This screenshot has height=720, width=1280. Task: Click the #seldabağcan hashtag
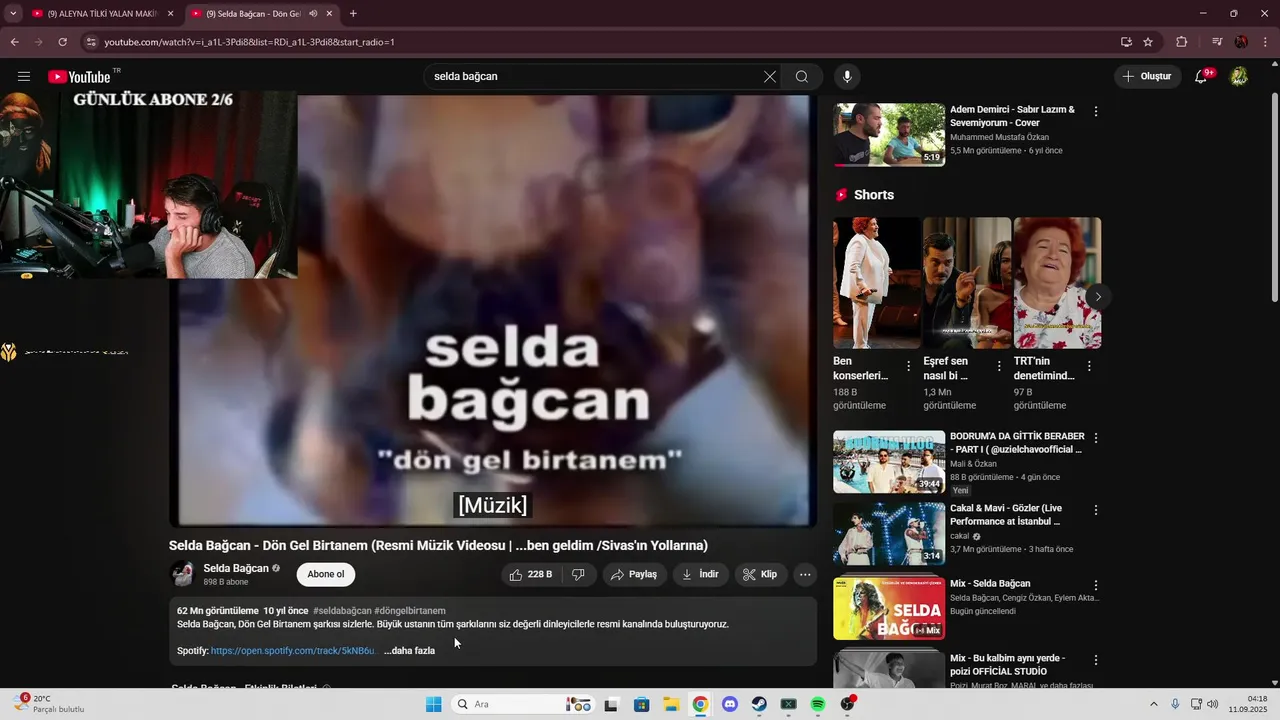click(342, 611)
